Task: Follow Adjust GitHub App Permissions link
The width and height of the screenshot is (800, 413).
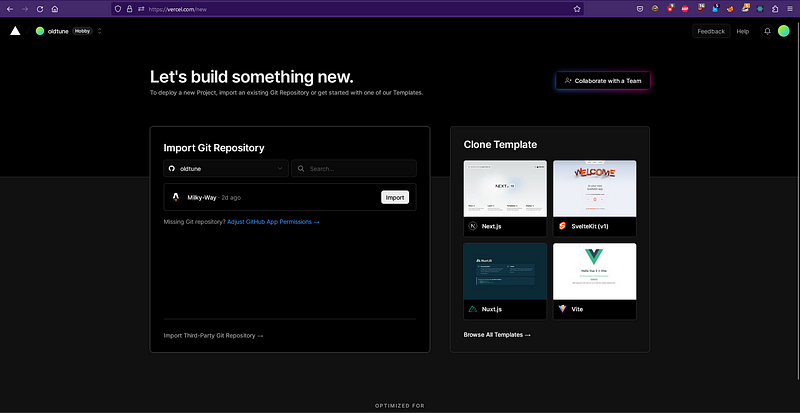Action: tap(273, 222)
